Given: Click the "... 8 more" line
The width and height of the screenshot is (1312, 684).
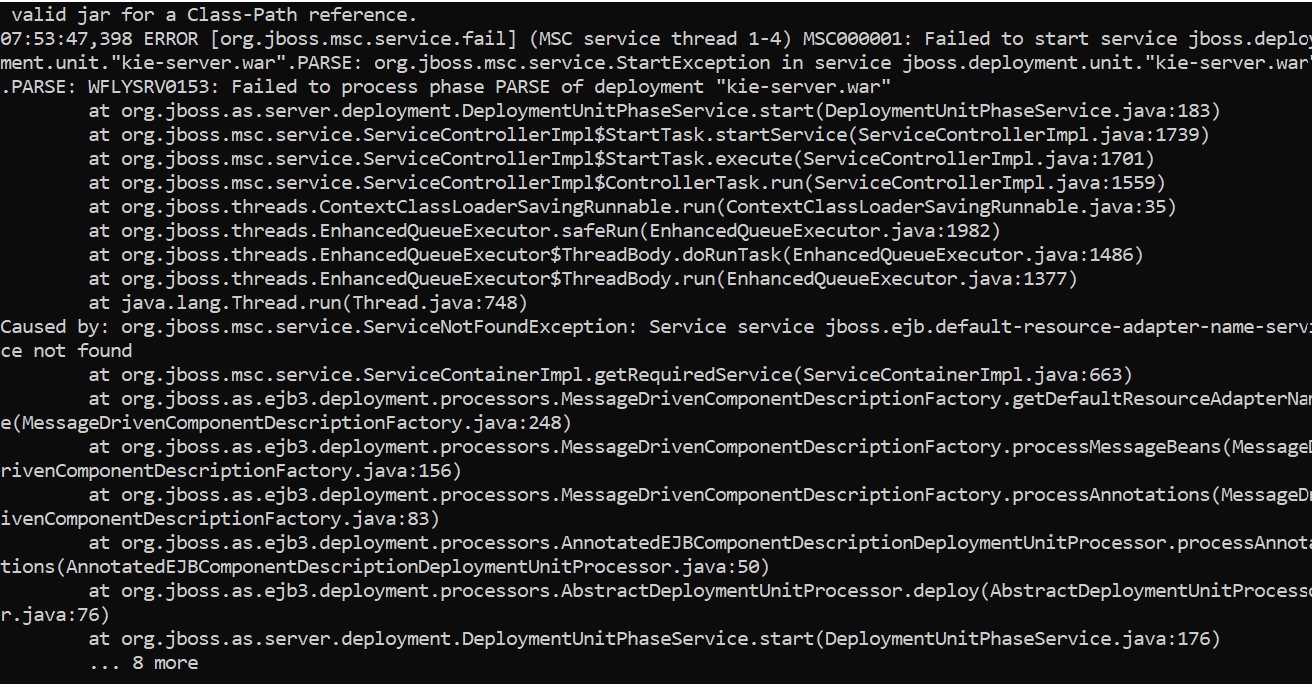Looking at the screenshot, I should point(143,663).
